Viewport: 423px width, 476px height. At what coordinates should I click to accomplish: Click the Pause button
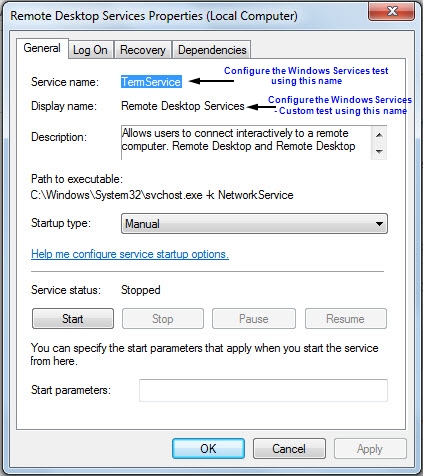click(254, 319)
